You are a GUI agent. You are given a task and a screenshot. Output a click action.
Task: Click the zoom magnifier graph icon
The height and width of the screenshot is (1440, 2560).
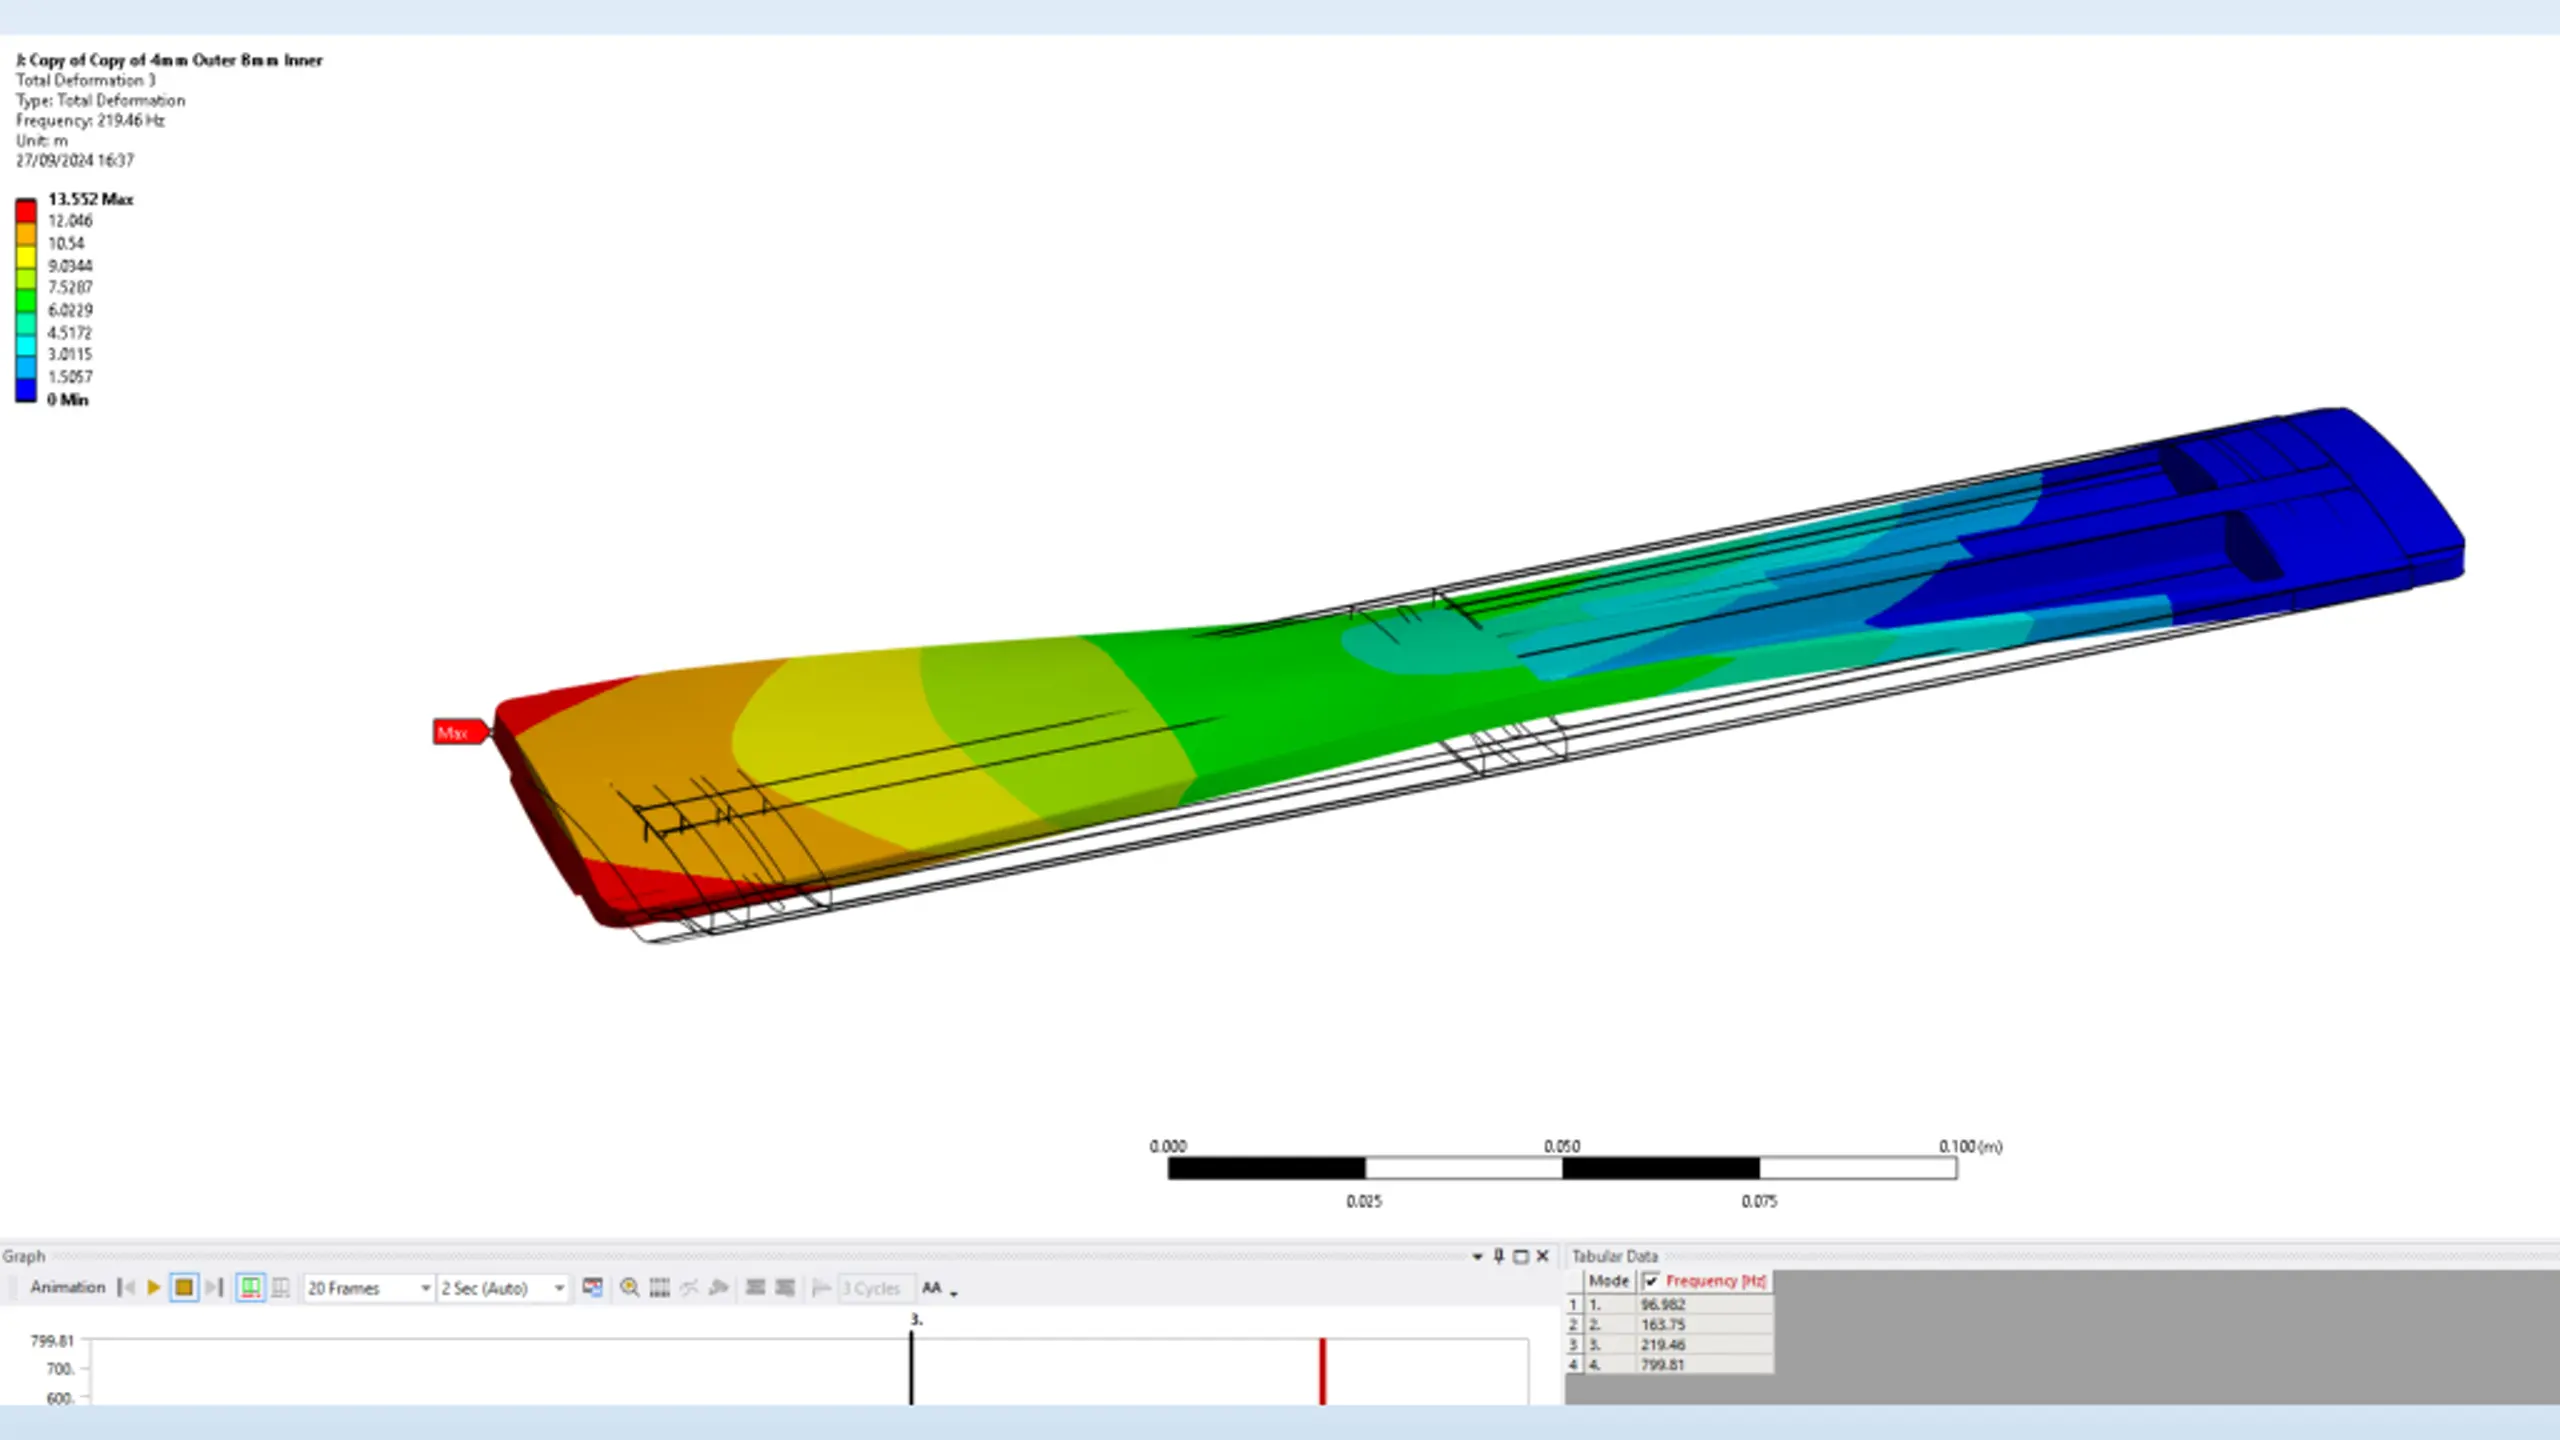point(629,1287)
